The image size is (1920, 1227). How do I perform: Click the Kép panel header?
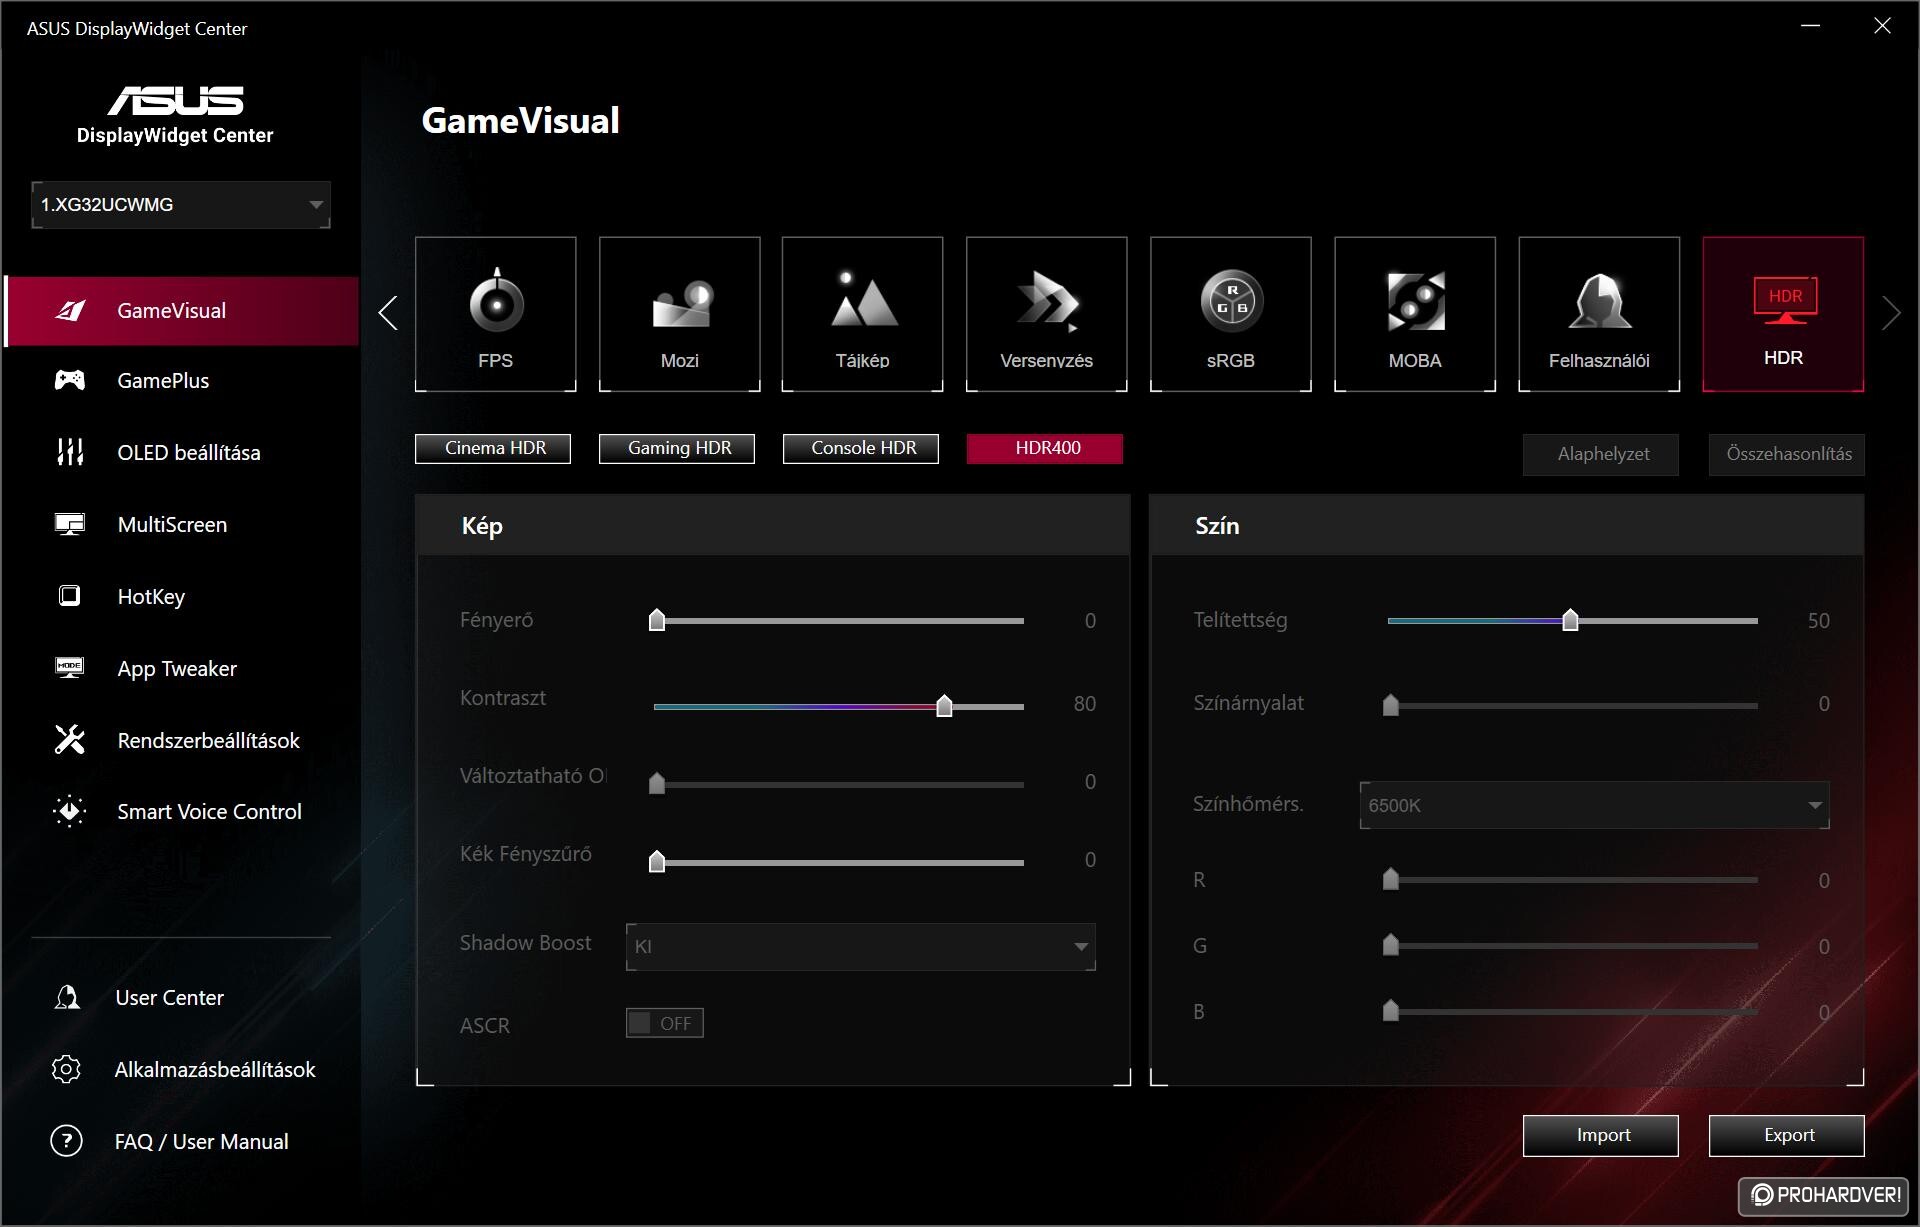tap(773, 526)
